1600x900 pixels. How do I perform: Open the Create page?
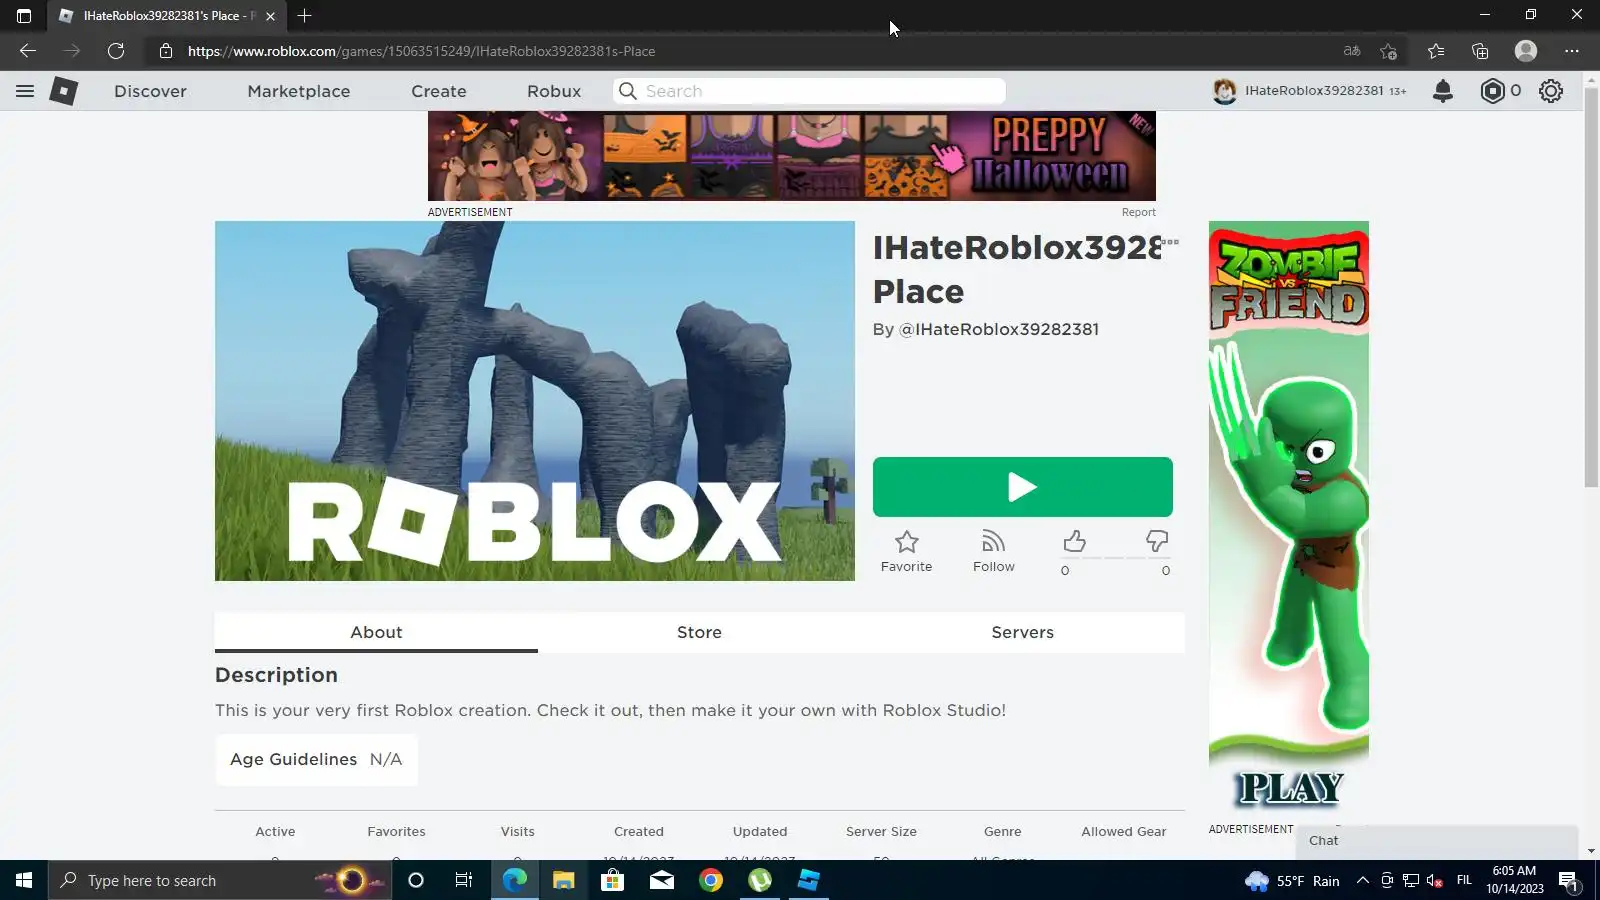pos(439,91)
